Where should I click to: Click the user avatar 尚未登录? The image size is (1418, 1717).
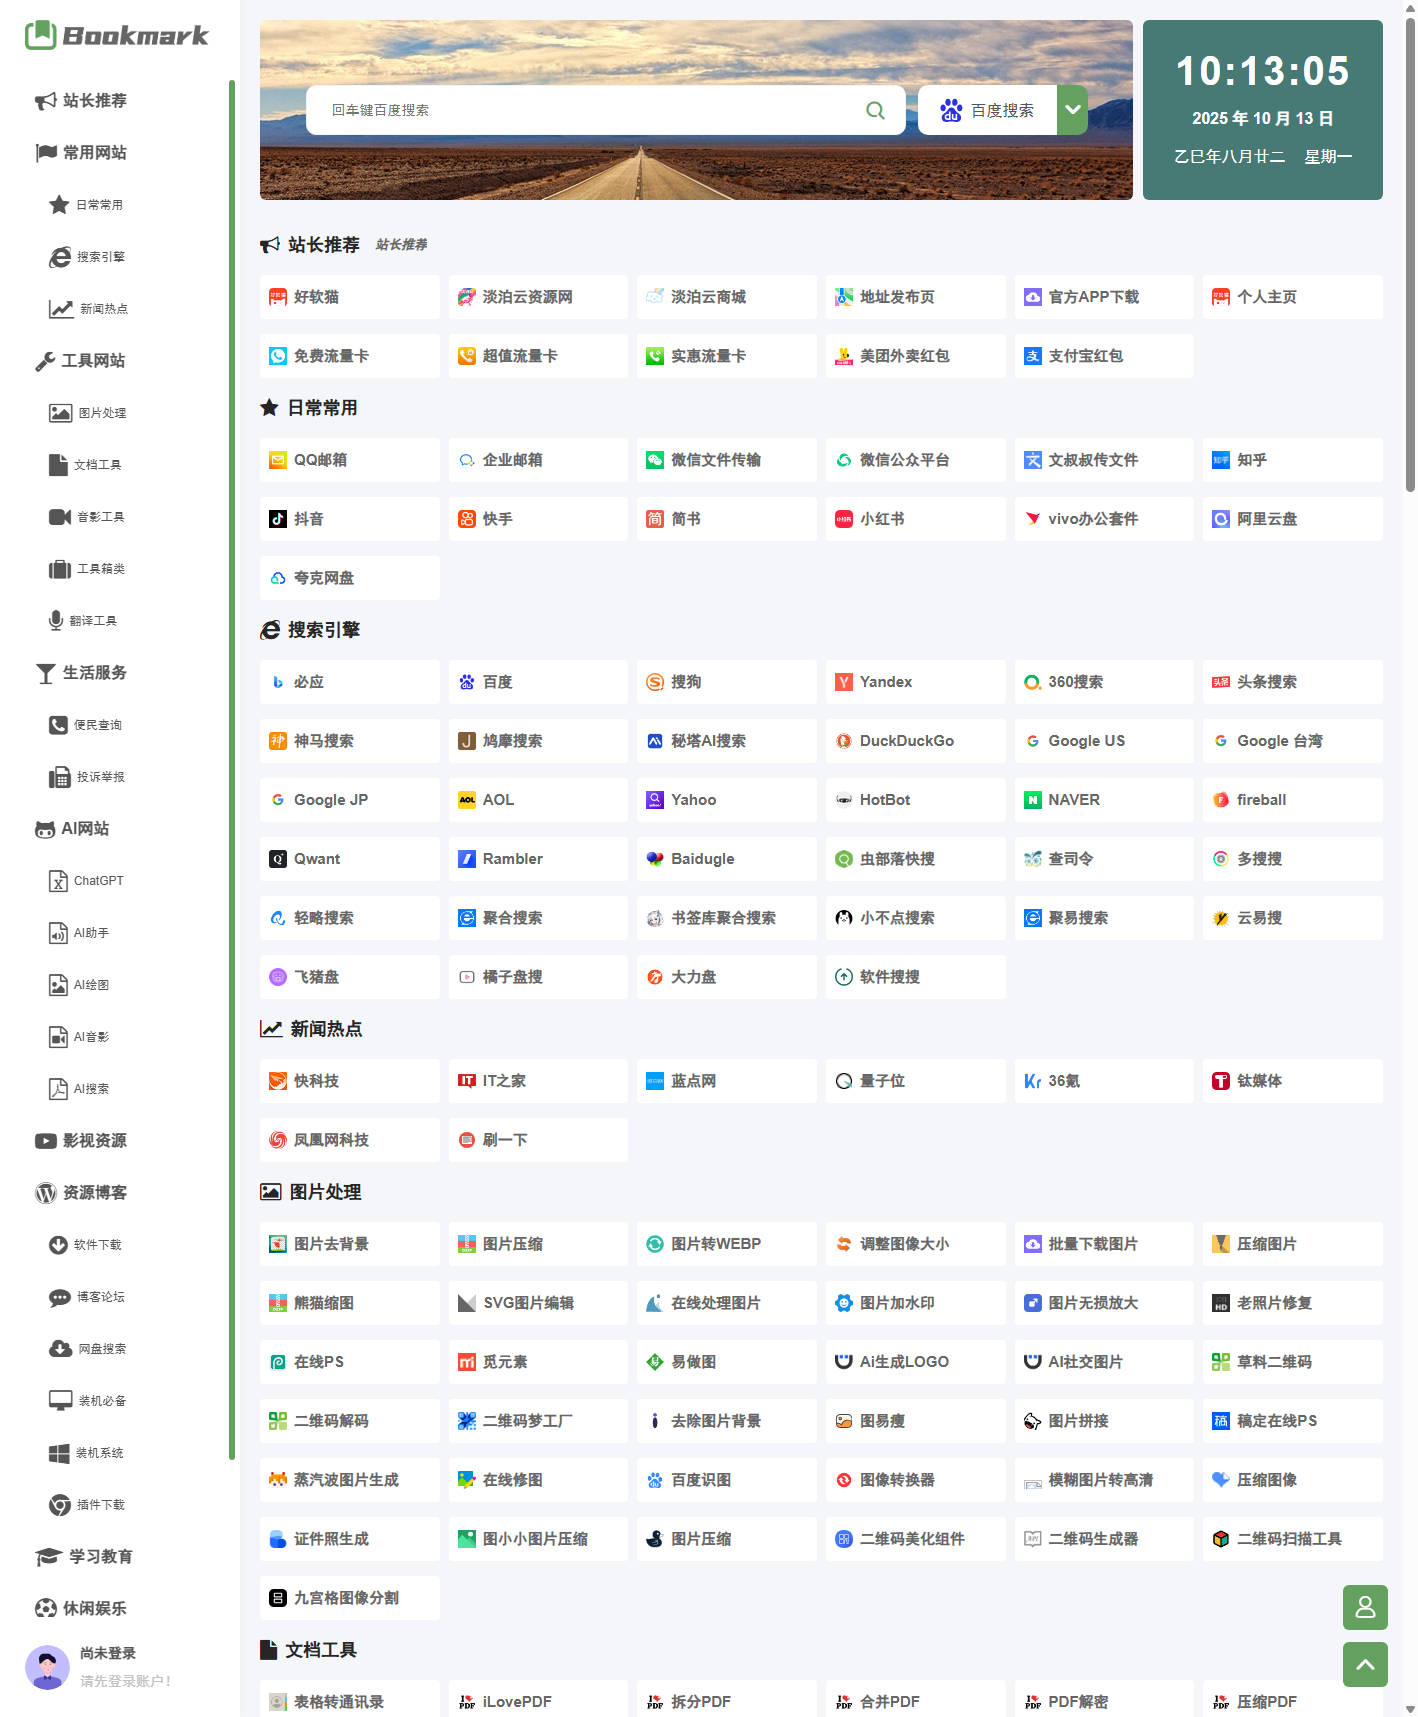click(x=47, y=1666)
